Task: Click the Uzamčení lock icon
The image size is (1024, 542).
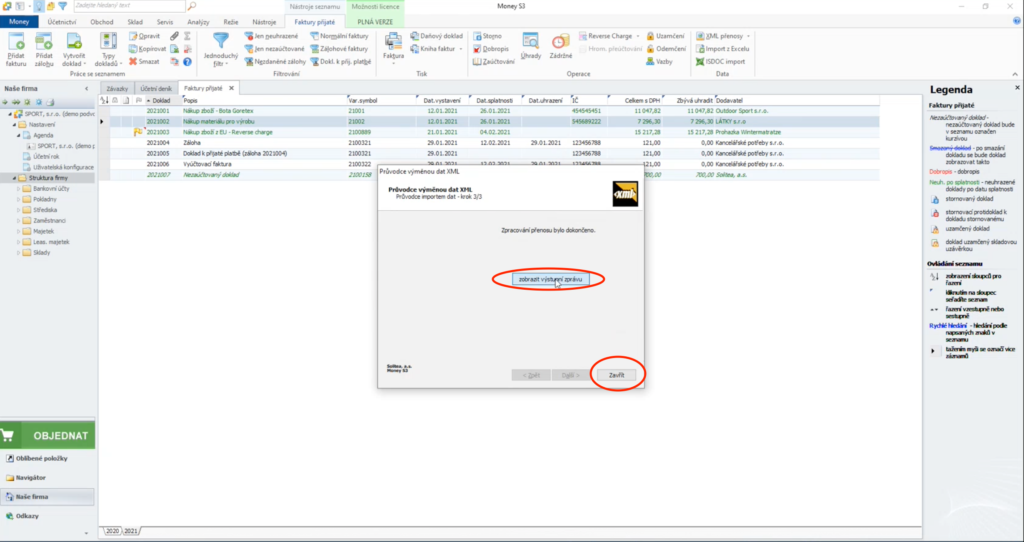Action: 665,36
